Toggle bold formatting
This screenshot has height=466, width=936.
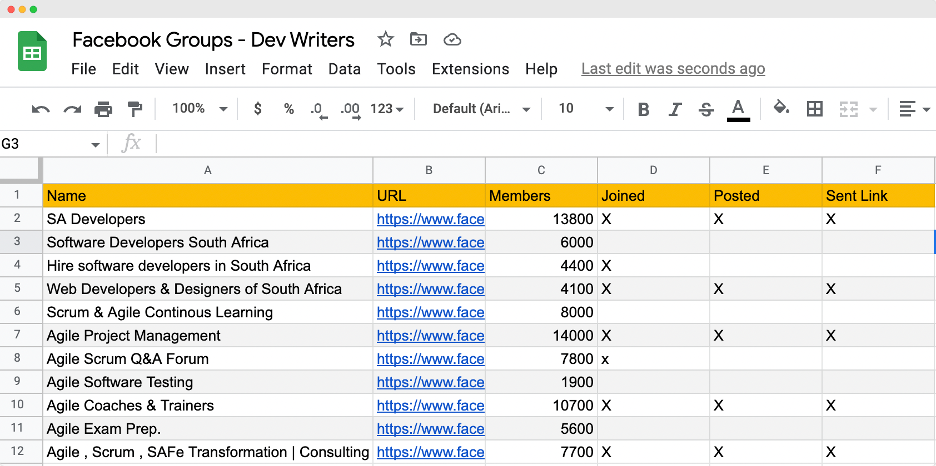(x=644, y=109)
